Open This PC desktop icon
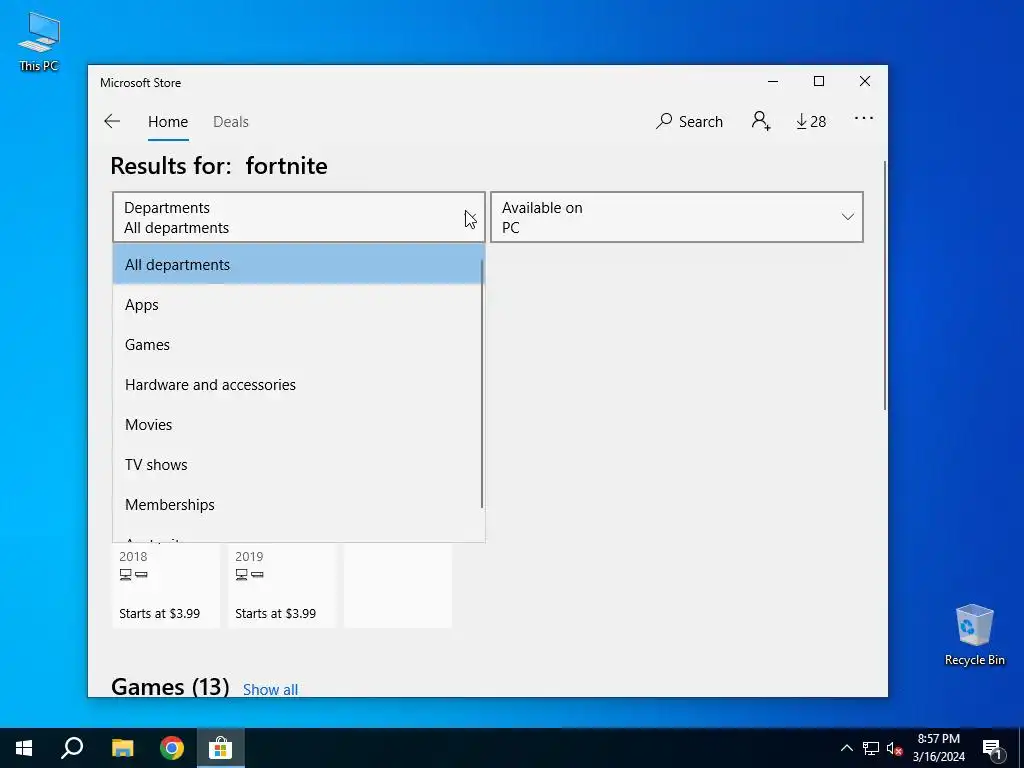The height and width of the screenshot is (768, 1024). (x=39, y=42)
